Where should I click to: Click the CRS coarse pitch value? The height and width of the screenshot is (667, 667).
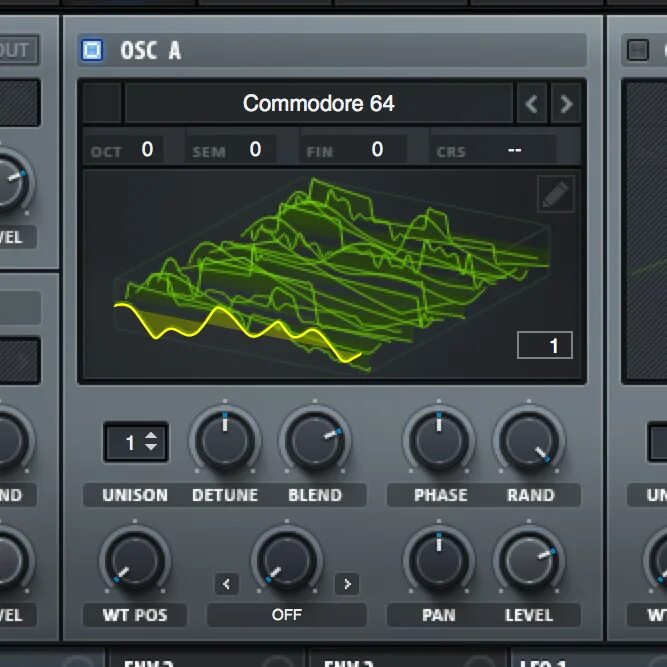[x=514, y=150]
